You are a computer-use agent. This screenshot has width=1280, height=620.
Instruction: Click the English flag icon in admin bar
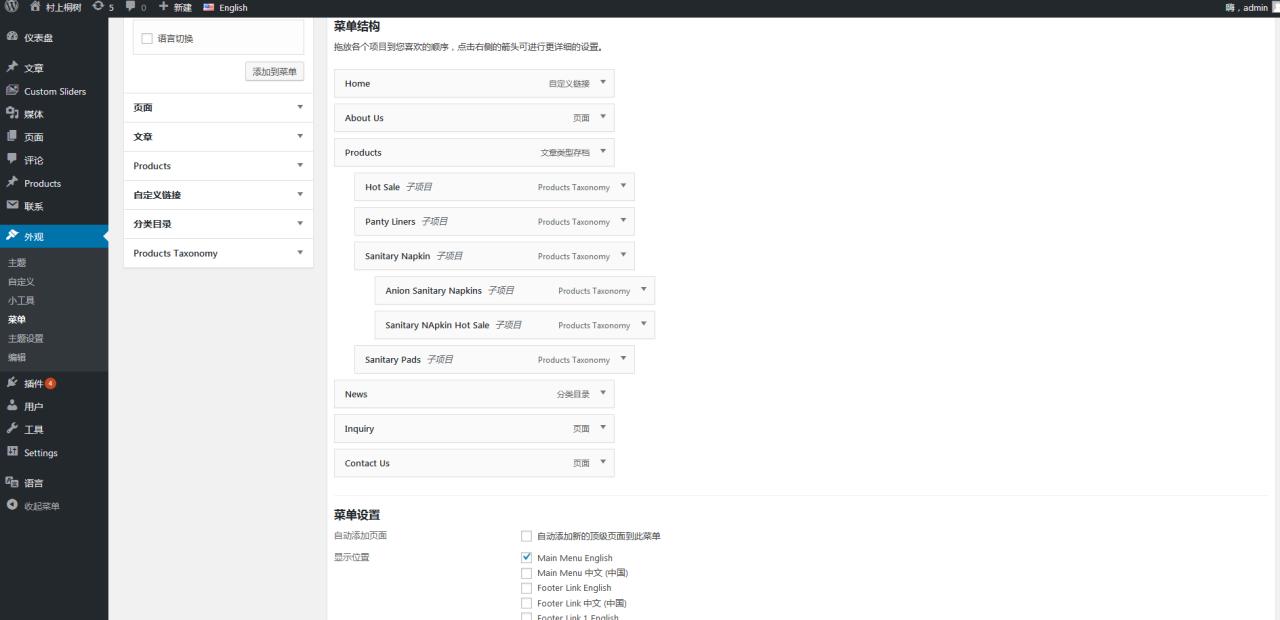(209, 7)
